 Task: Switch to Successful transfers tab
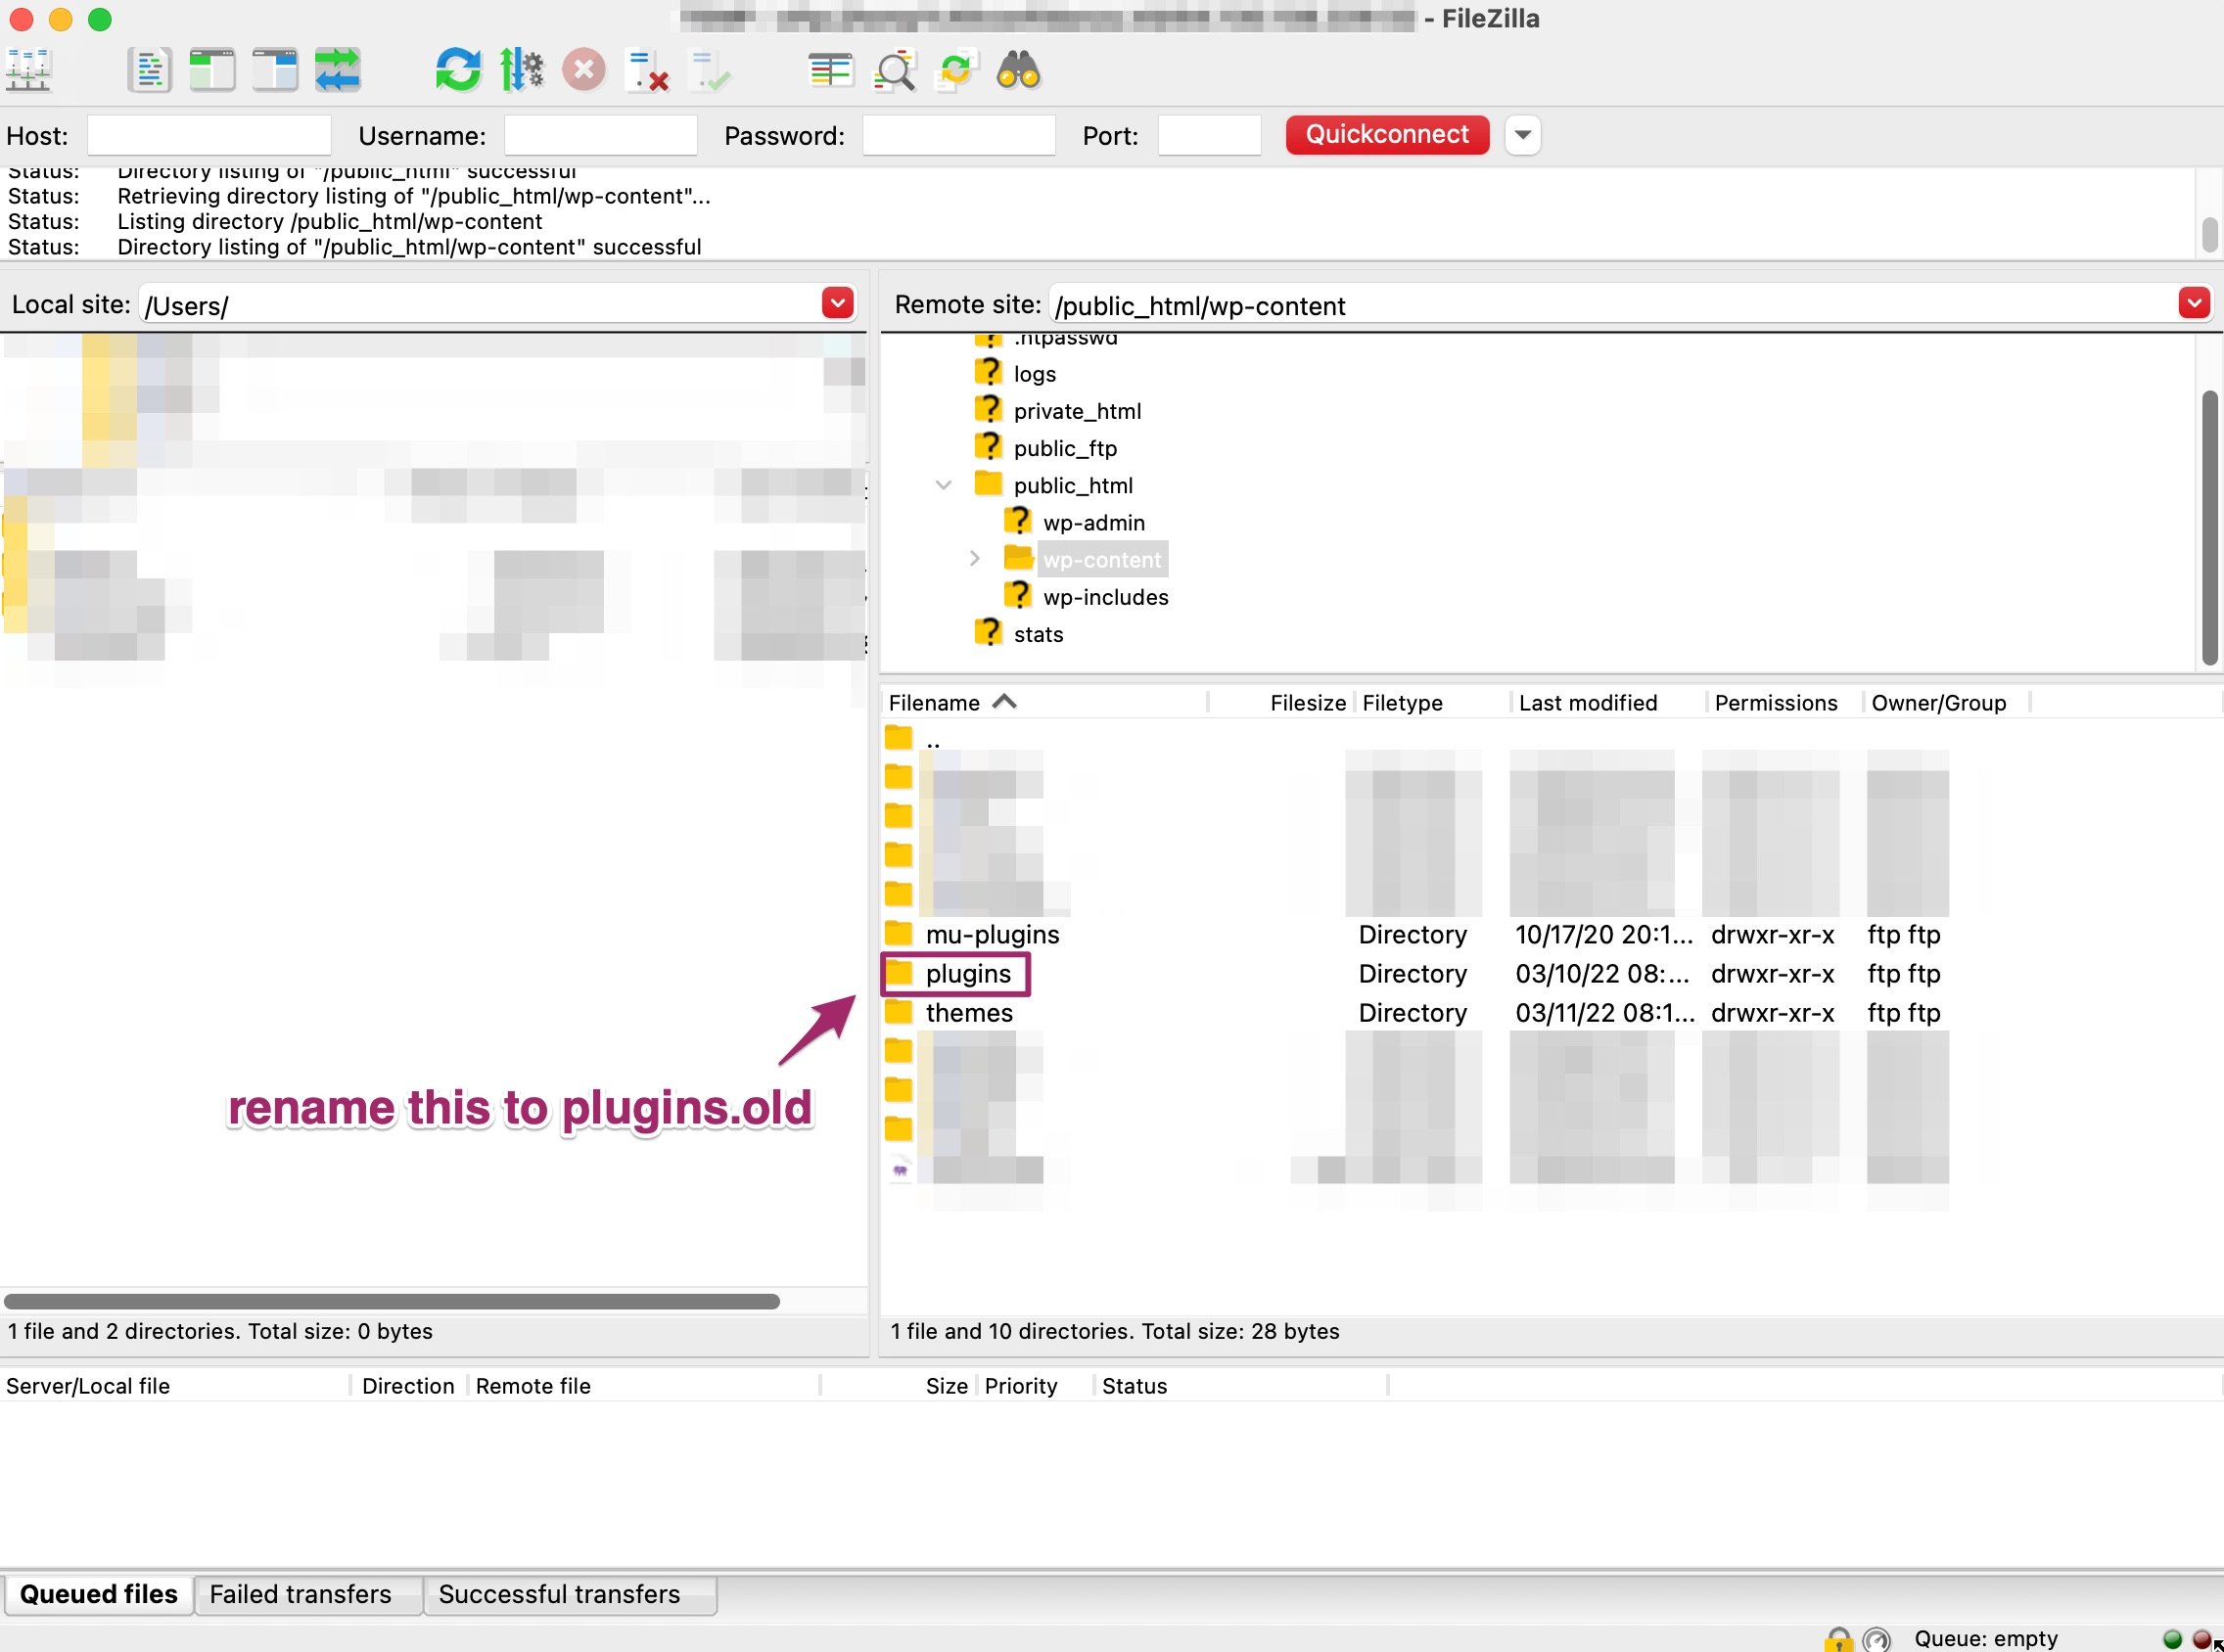pyautogui.click(x=559, y=1594)
